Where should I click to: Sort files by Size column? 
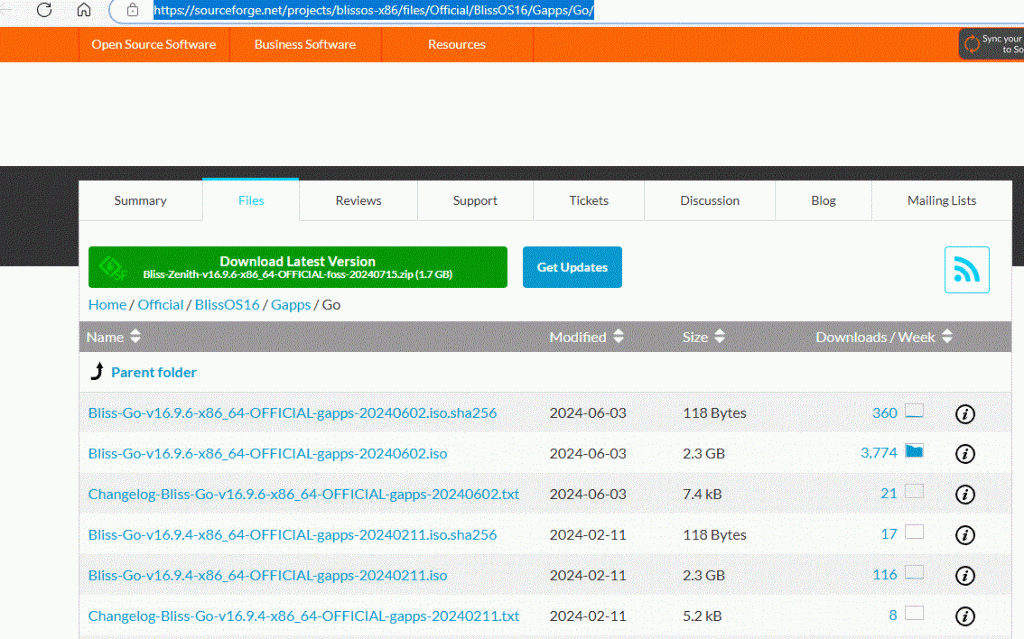pyautogui.click(x=703, y=337)
